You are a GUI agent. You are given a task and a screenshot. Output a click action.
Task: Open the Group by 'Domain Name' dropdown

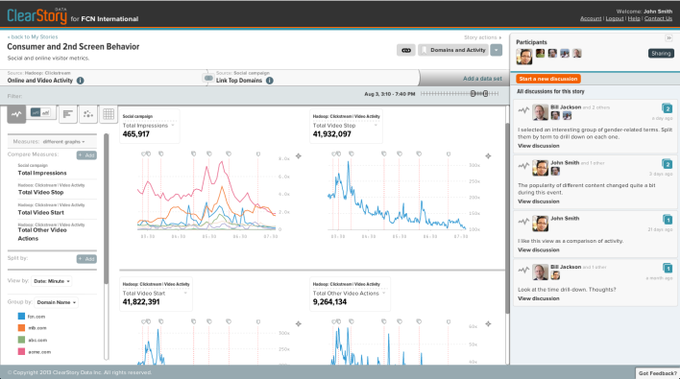click(56, 302)
